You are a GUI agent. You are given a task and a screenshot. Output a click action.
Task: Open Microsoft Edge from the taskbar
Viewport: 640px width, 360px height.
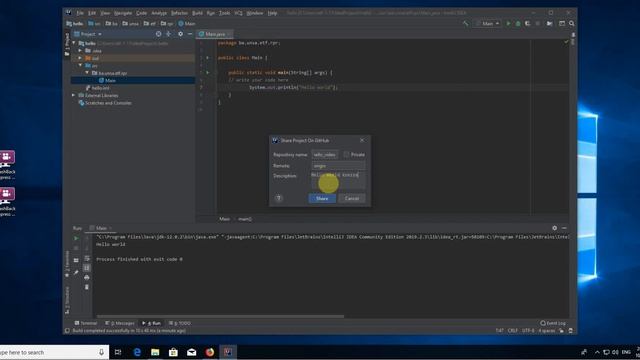(x=137, y=352)
